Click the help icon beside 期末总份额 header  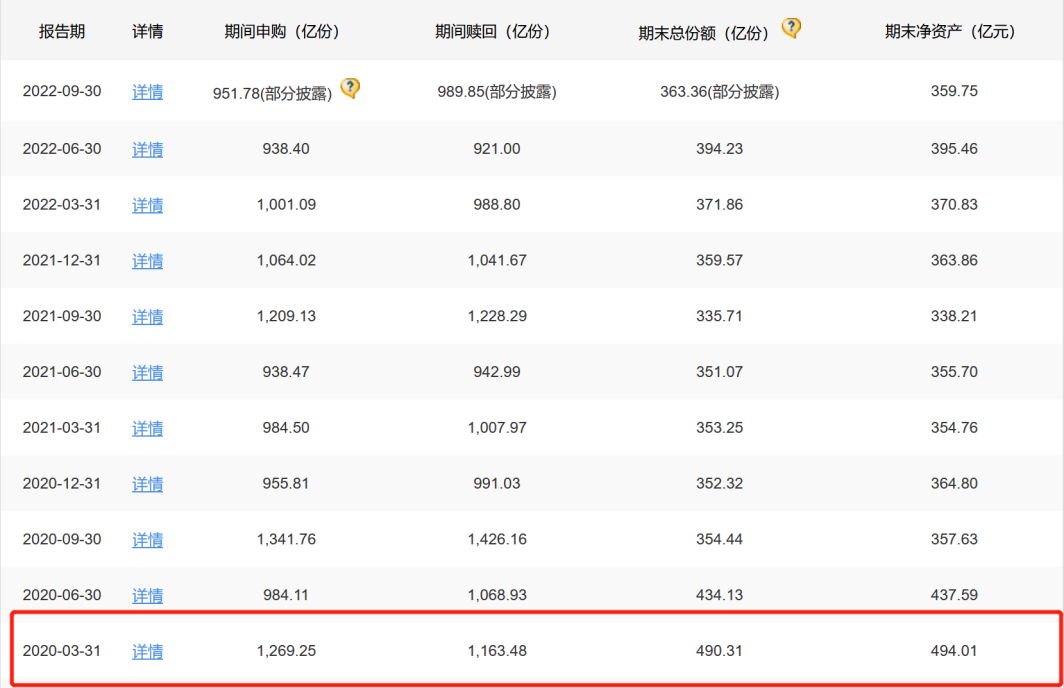point(791,28)
